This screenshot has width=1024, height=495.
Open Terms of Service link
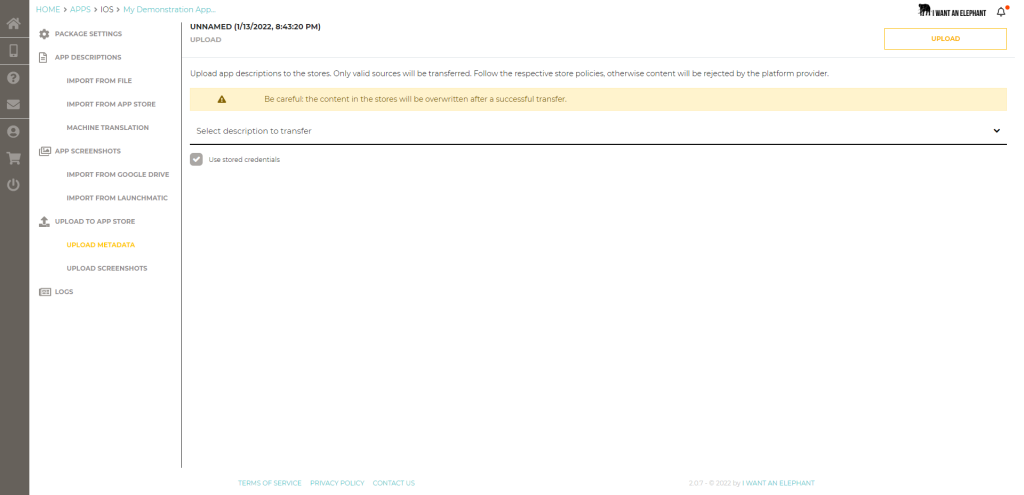click(270, 483)
